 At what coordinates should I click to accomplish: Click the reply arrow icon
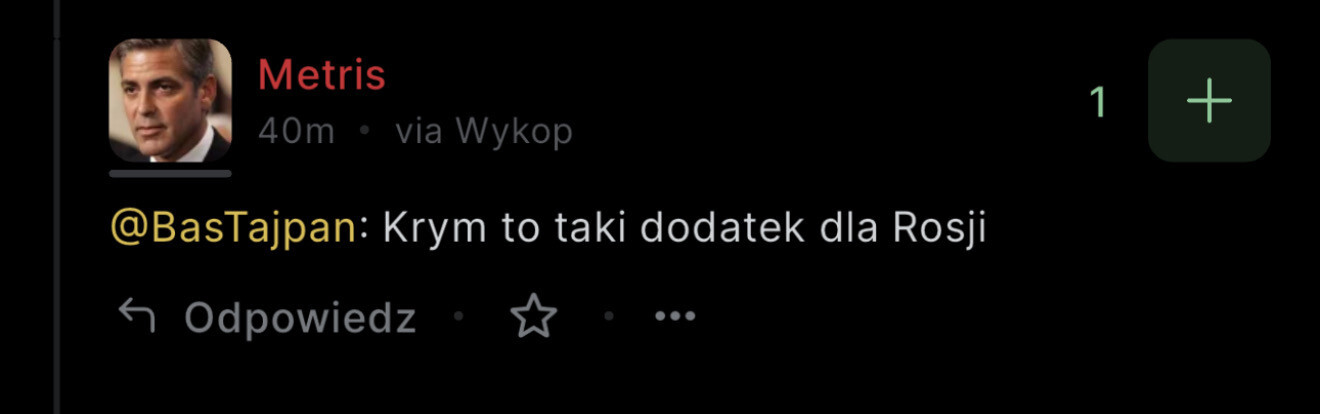click(137, 317)
